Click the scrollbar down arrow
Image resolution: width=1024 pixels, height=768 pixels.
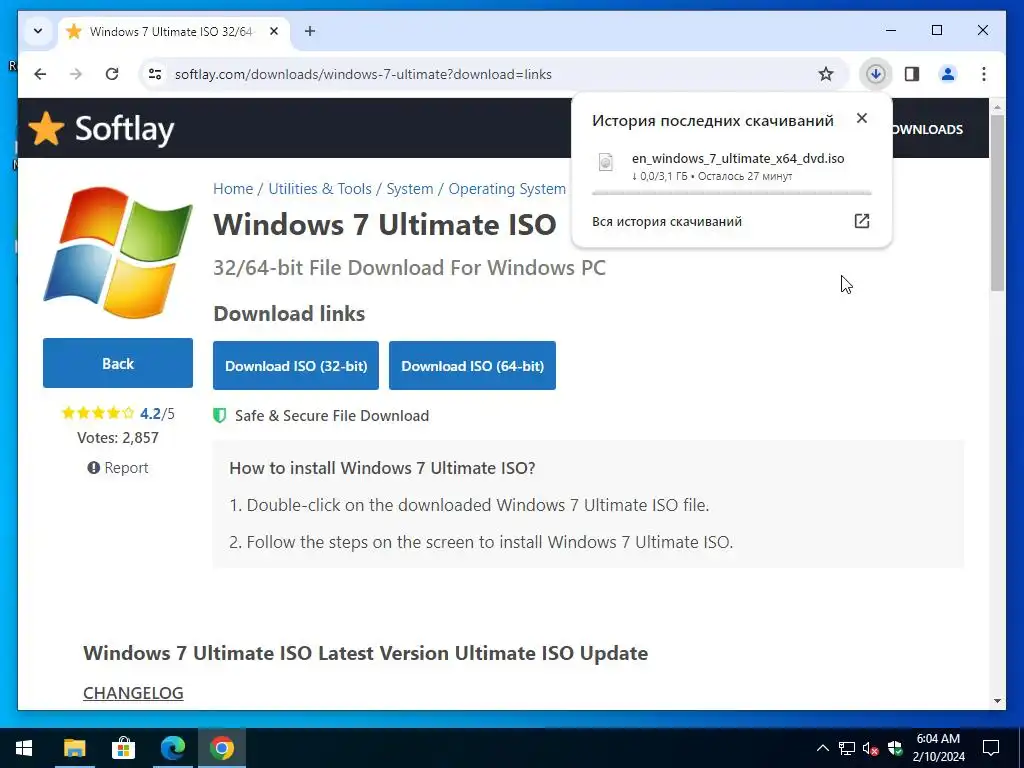click(997, 701)
